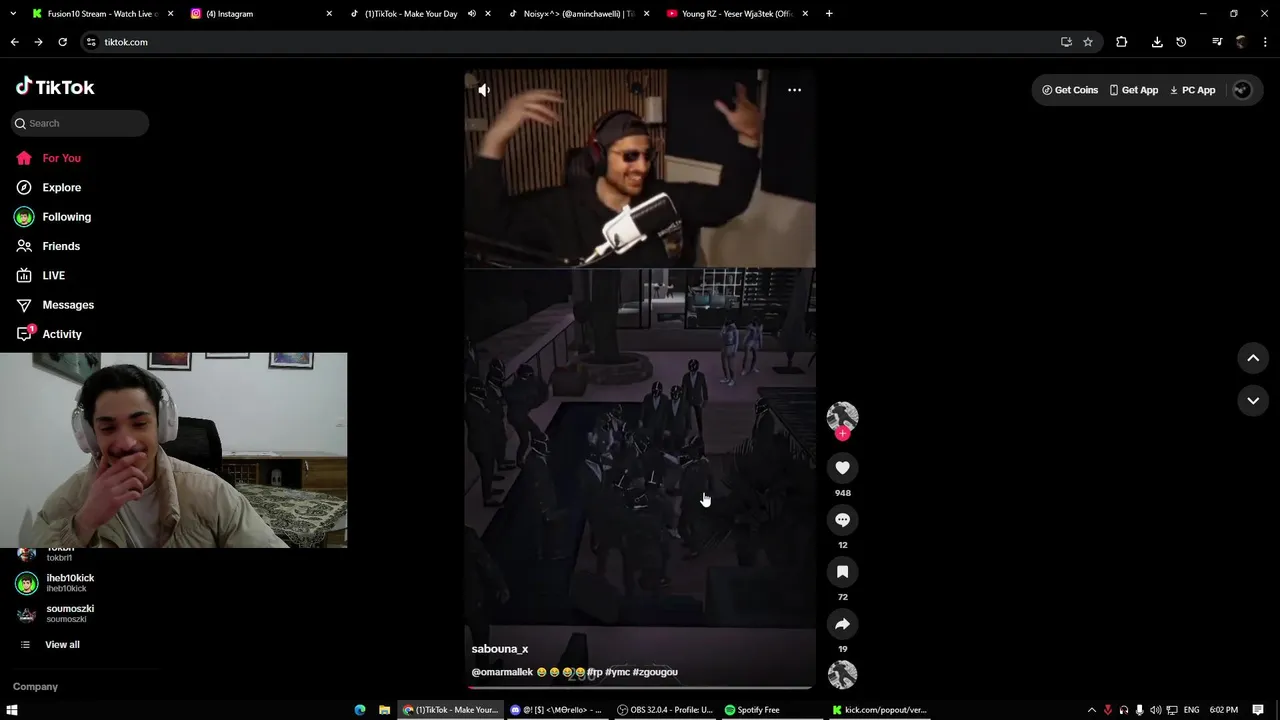Screen dimensions: 1280x720
Task: Follow the creator with the red plus badge
Action: tap(842, 434)
